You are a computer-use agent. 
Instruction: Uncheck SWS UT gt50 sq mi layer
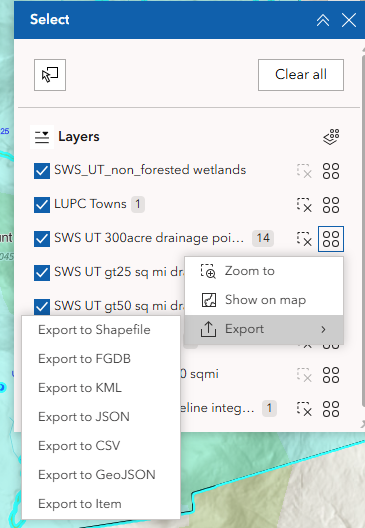click(x=42, y=307)
